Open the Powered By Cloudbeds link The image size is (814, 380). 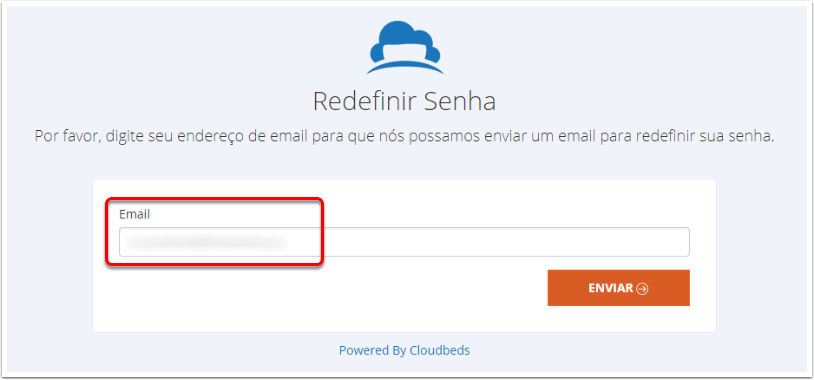click(x=404, y=350)
